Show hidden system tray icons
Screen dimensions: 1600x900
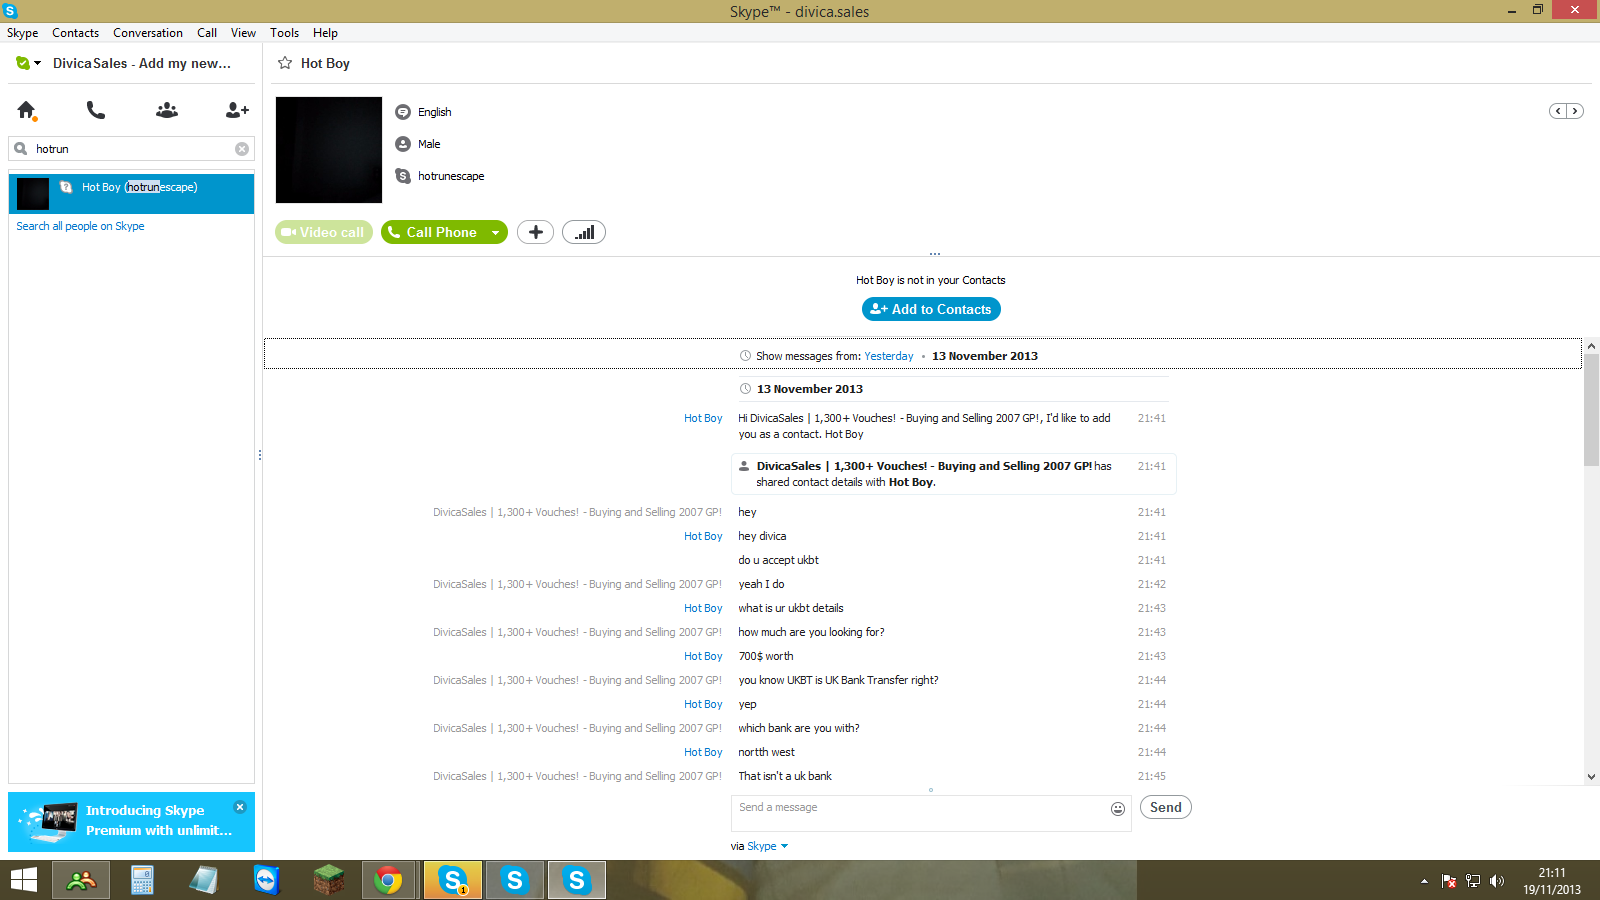pyautogui.click(x=1424, y=881)
